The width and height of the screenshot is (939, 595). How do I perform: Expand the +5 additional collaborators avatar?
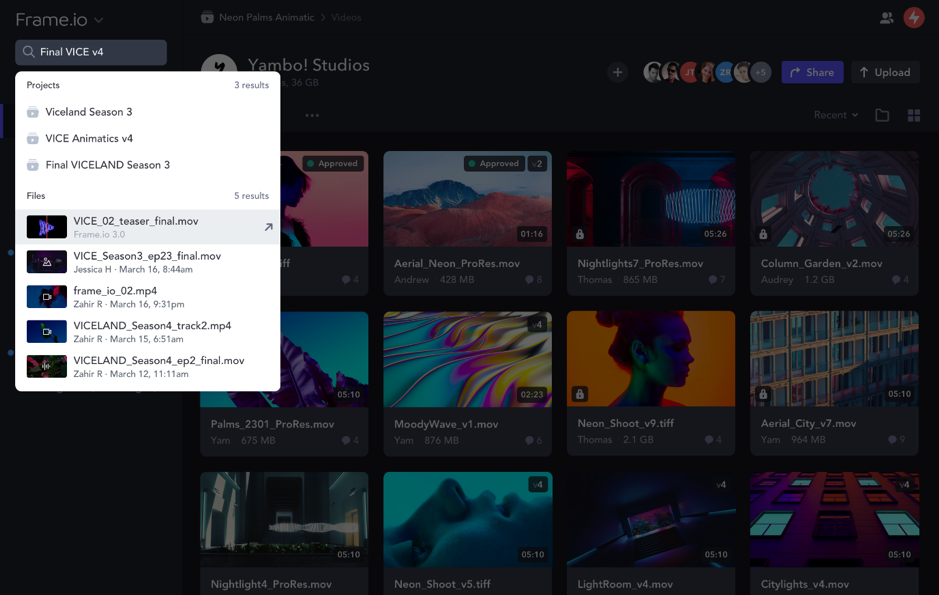(x=761, y=72)
